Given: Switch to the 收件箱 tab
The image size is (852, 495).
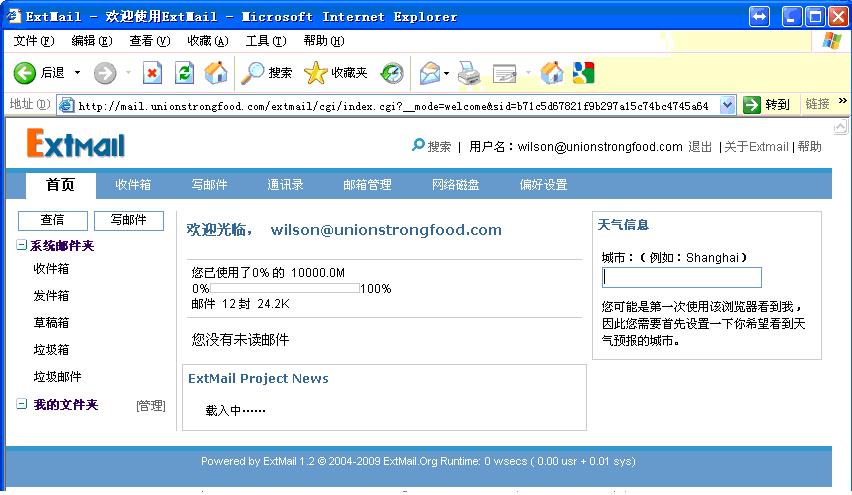Looking at the screenshot, I should tap(133, 185).
